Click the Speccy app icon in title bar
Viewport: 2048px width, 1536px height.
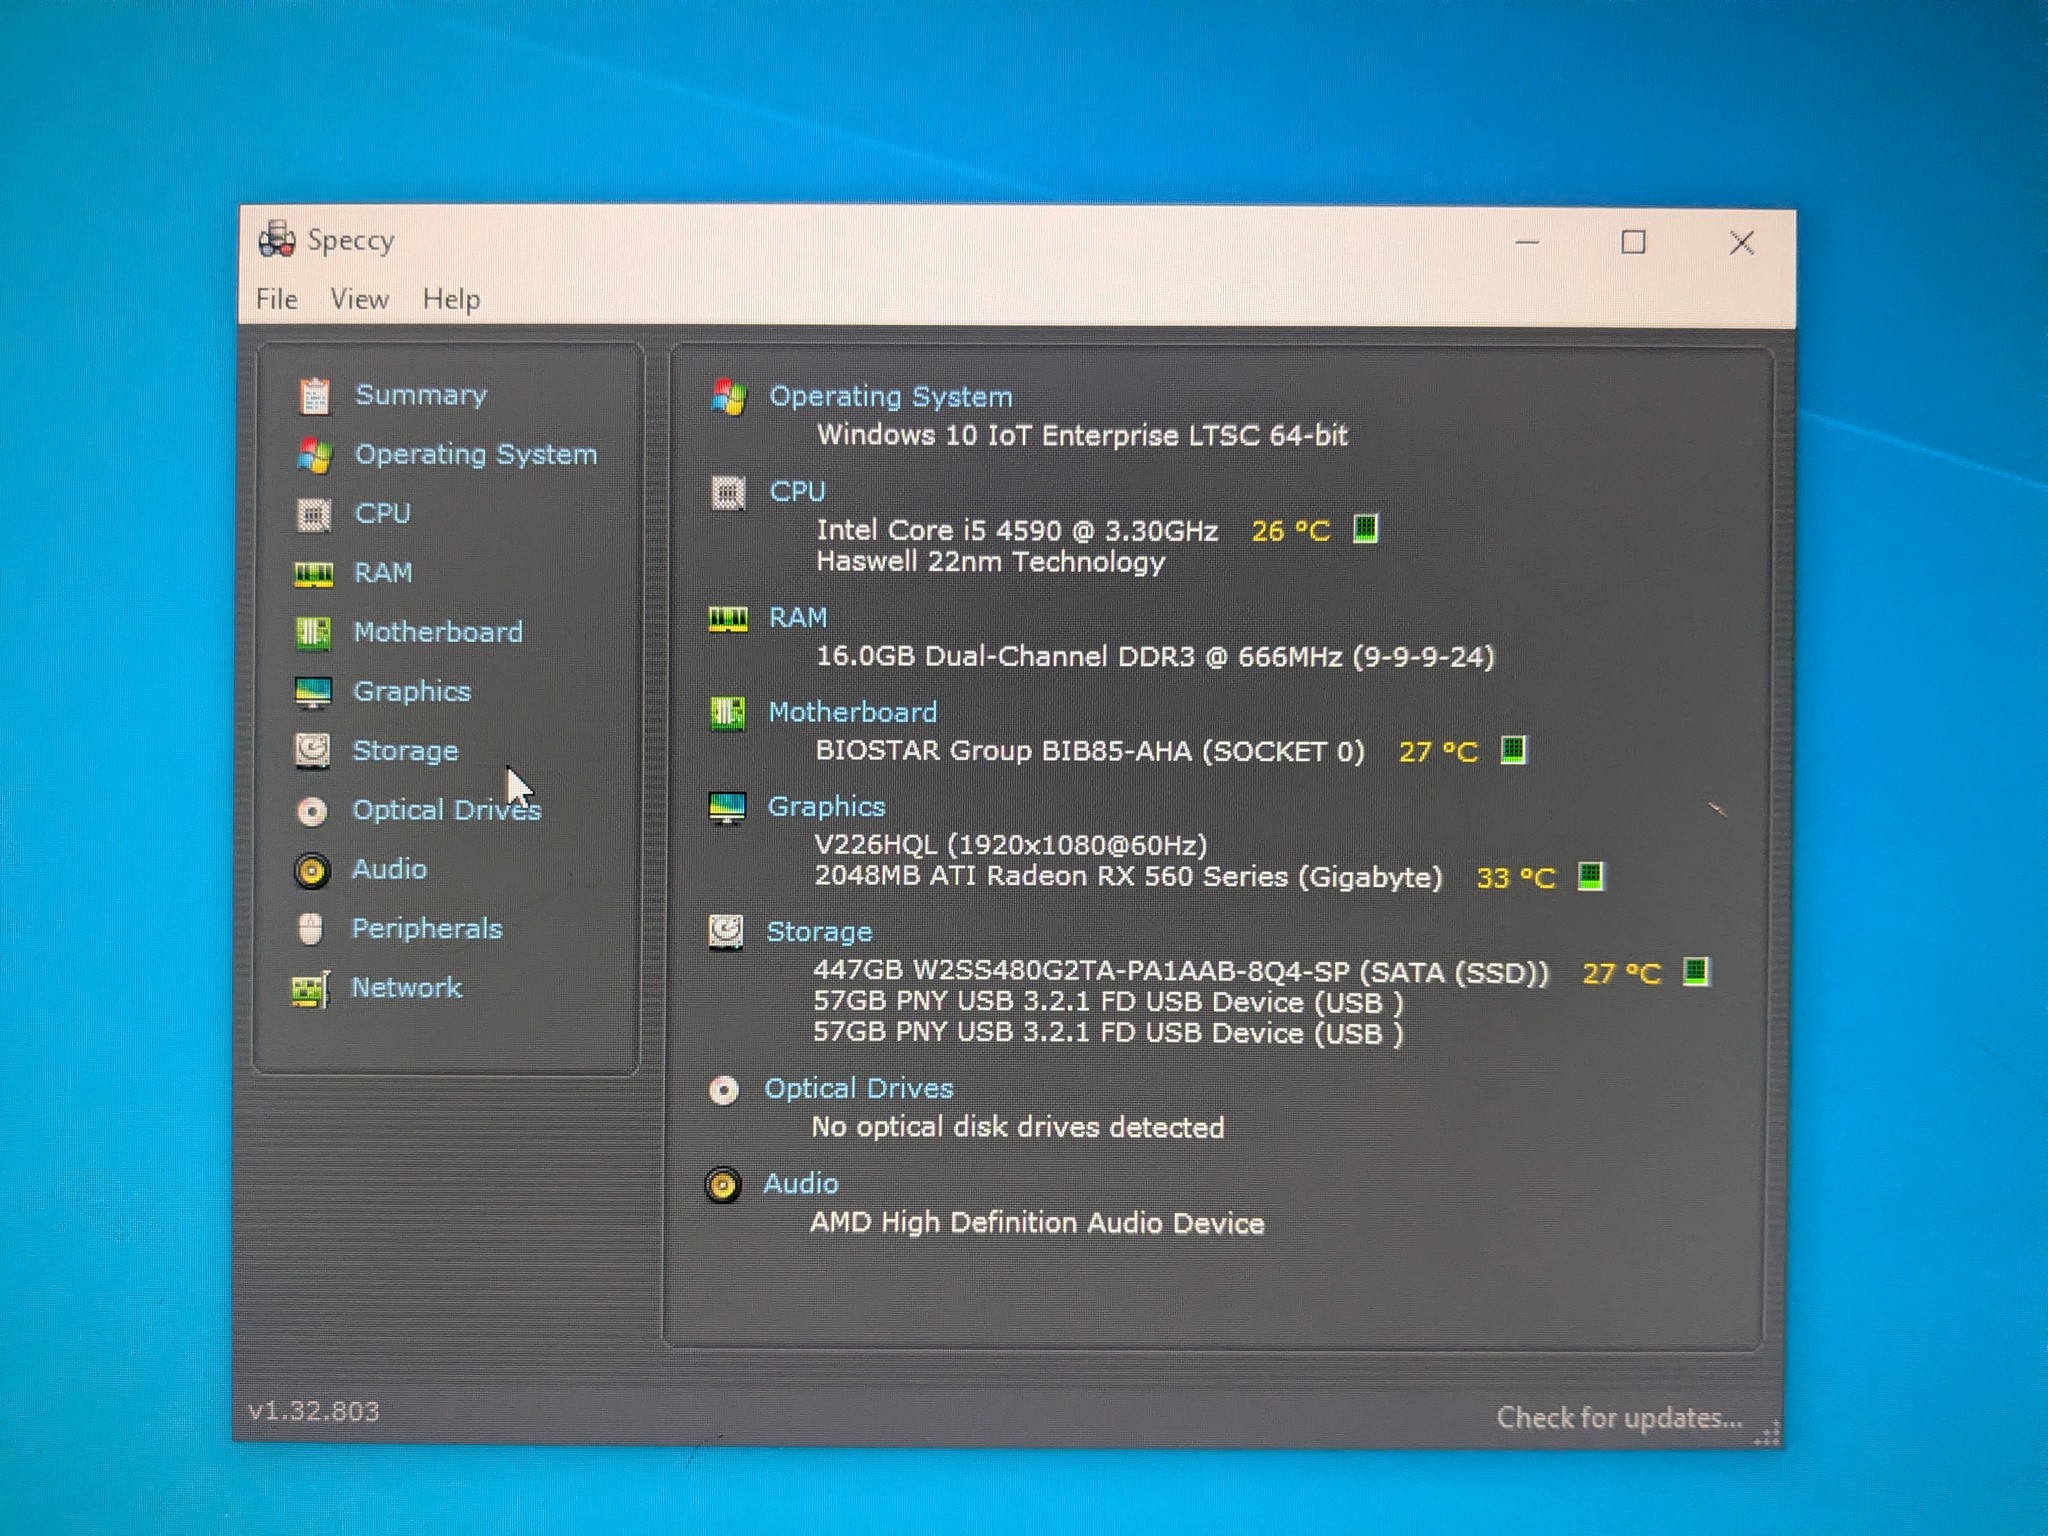pyautogui.click(x=276, y=240)
